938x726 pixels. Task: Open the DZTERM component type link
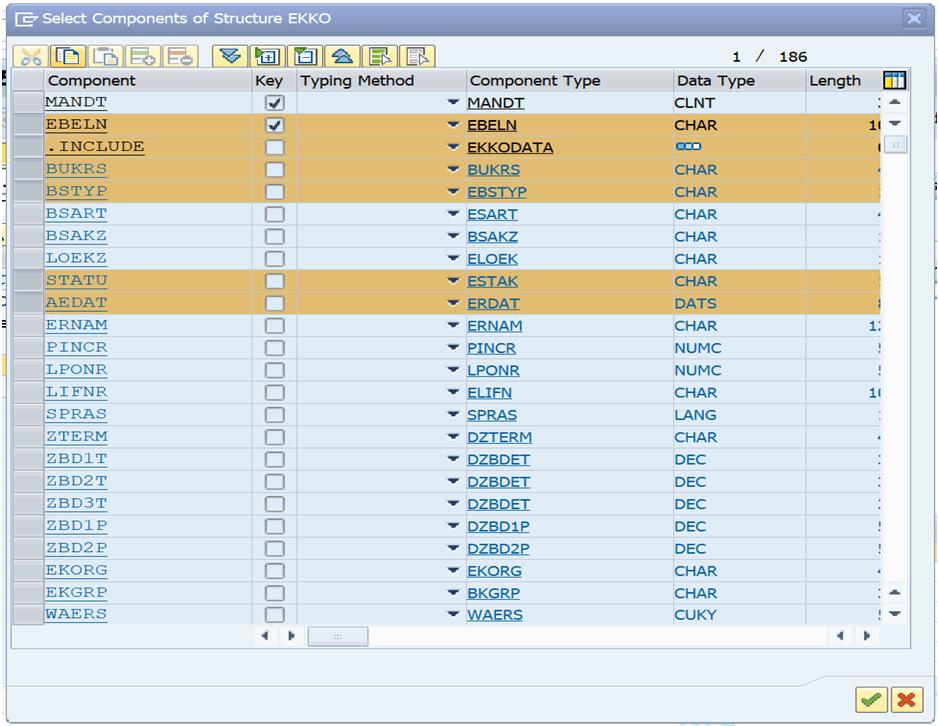(x=500, y=438)
